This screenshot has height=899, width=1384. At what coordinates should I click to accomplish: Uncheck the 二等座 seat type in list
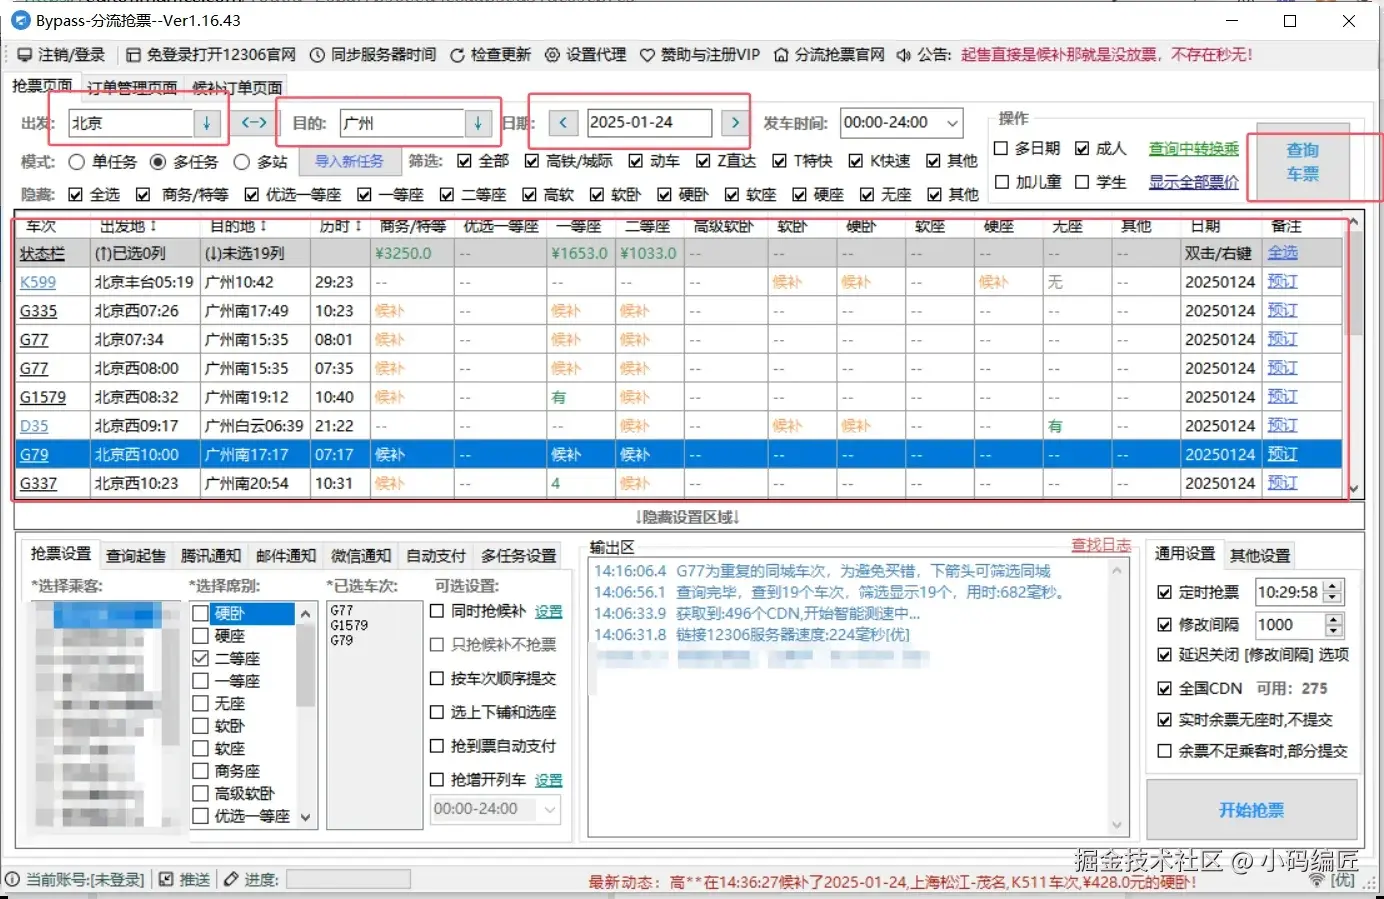click(201, 658)
